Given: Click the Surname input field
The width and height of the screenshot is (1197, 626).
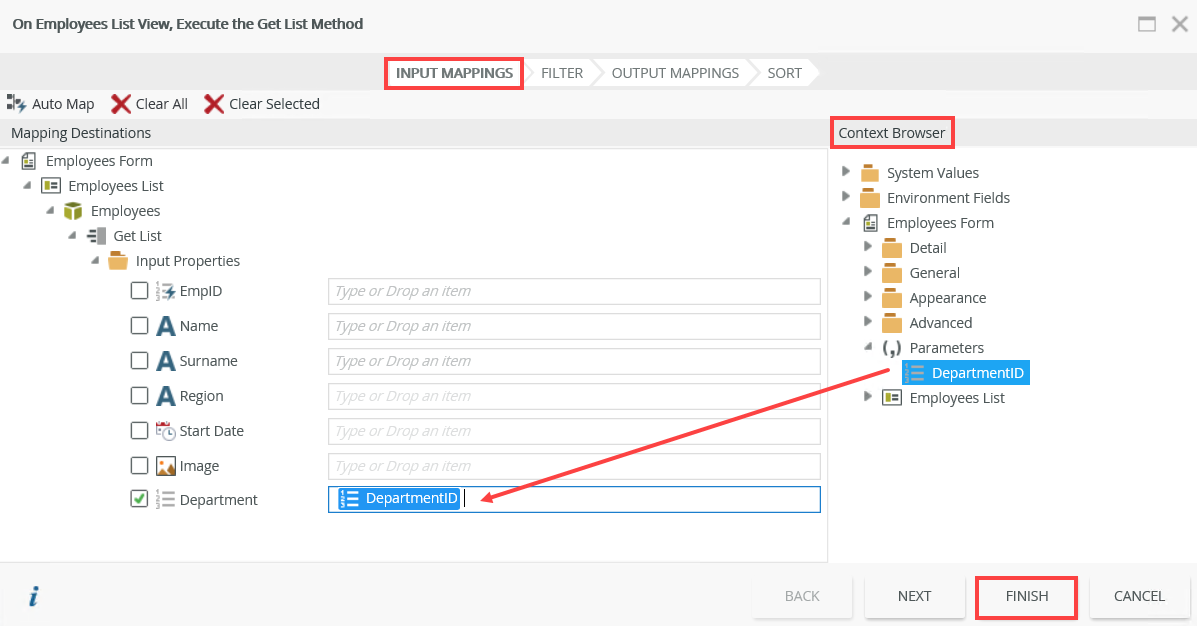Looking at the screenshot, I should coord(574,361).
